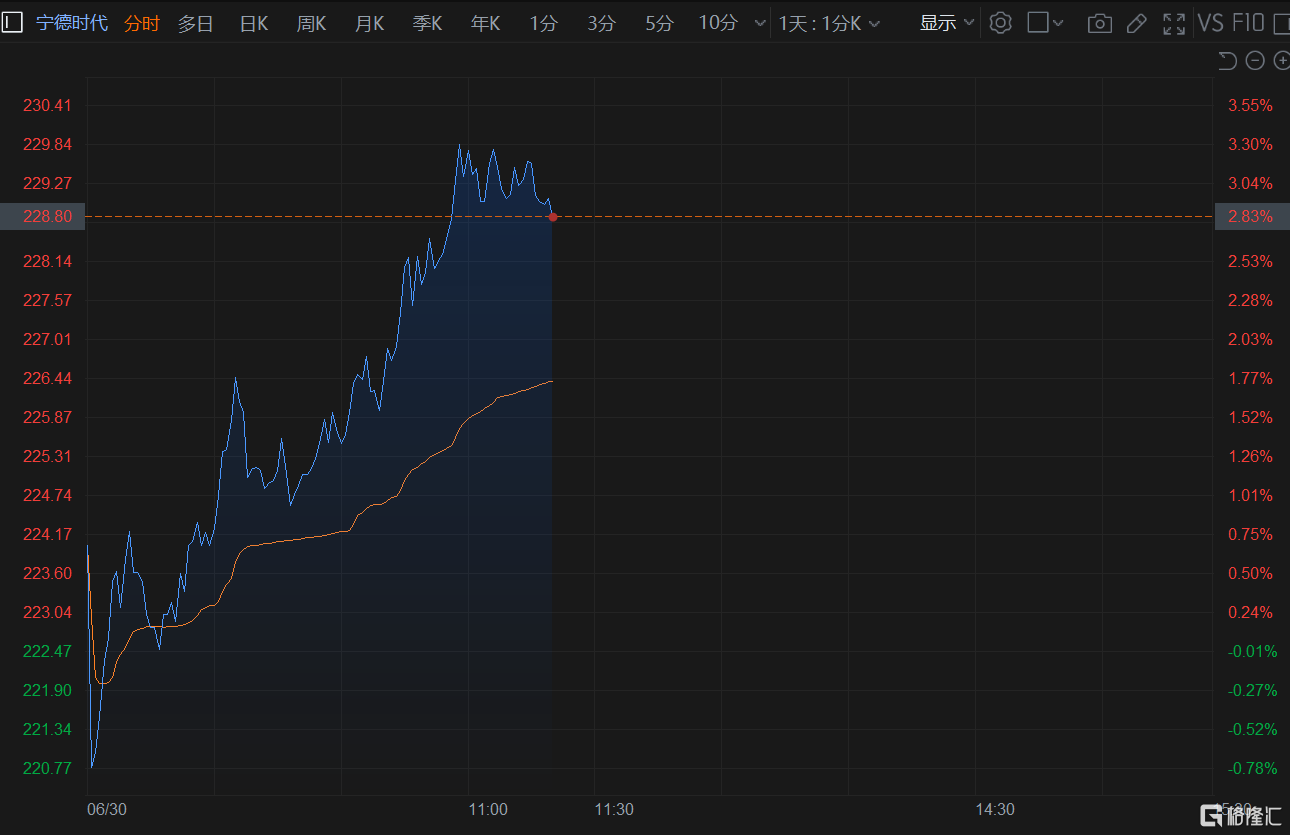Image resolution: width=1290 pixels, height=835 pixels.
Task: Click the 230.41 price axis label
Action: [x=47, y=105]
